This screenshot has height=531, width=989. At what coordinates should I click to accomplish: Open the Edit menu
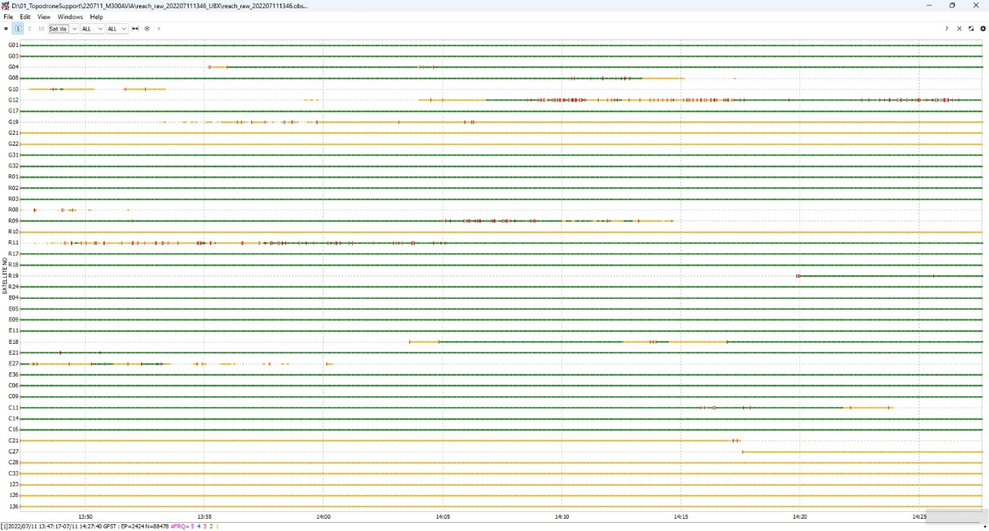pyautogui.click(x=25, y=17)
